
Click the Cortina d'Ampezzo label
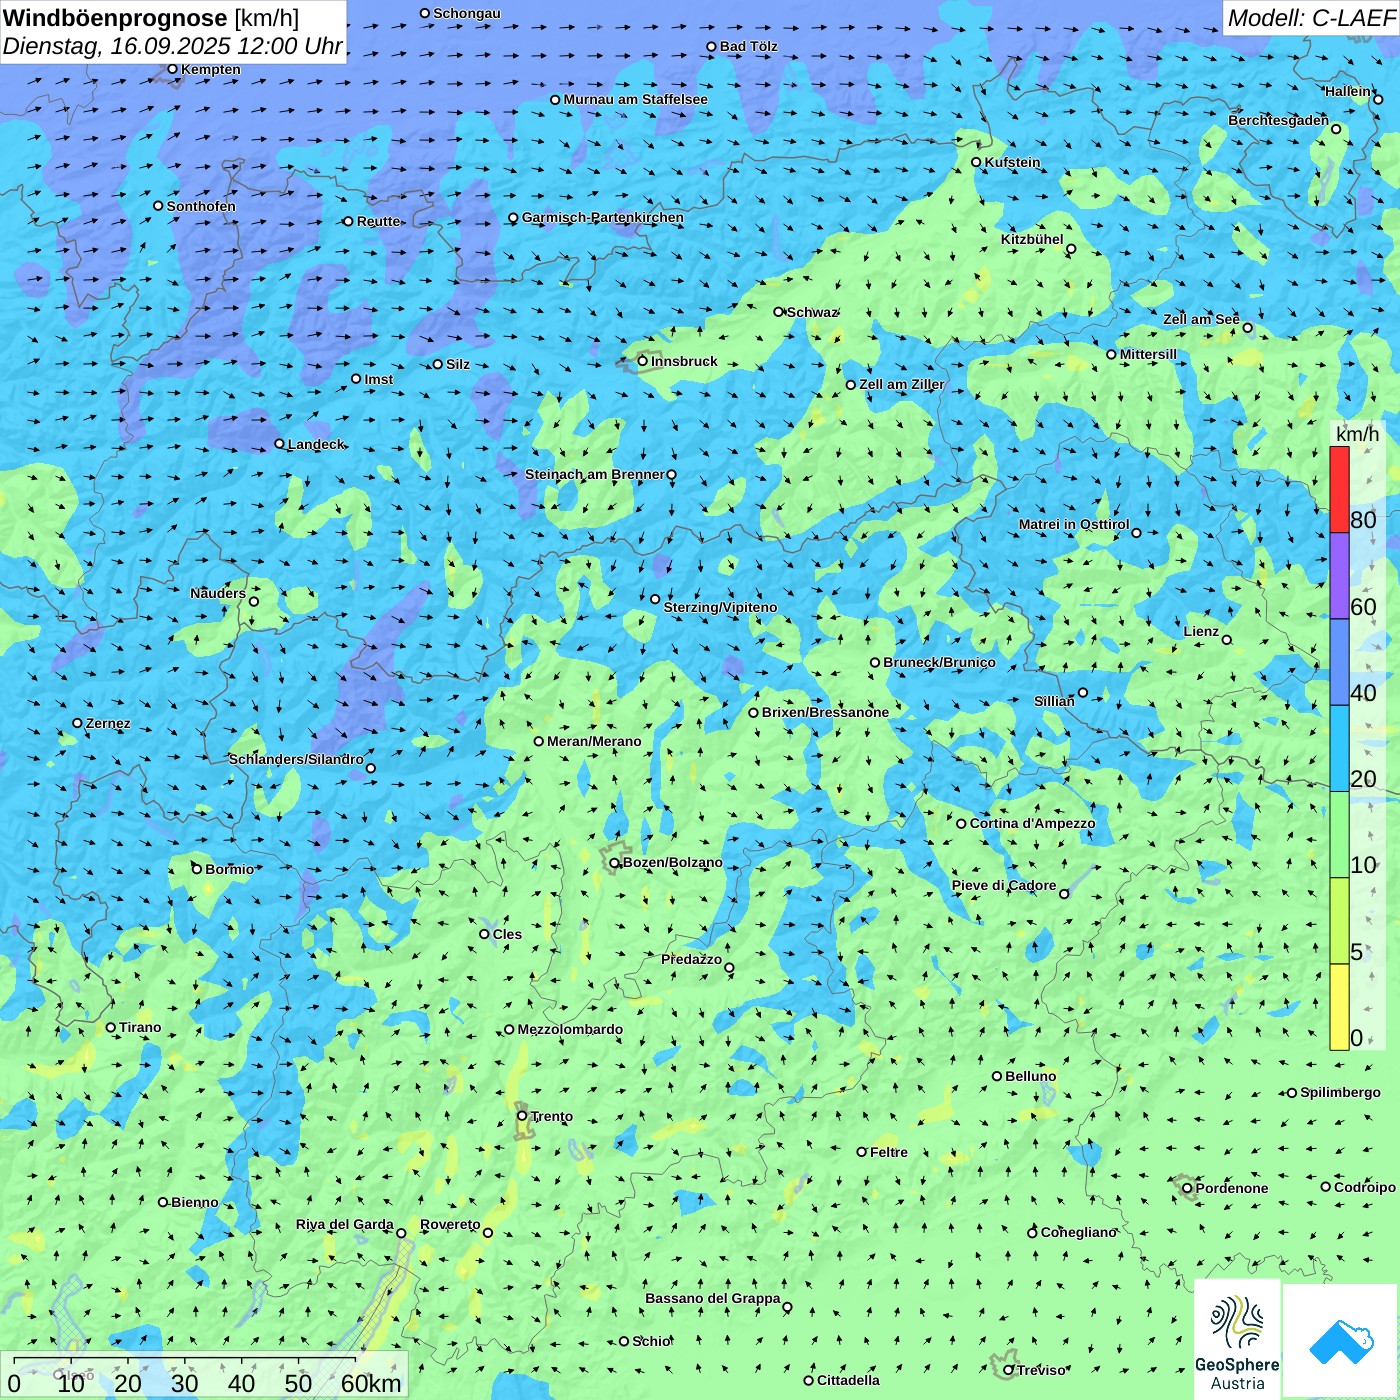(x=1032, y=823)
